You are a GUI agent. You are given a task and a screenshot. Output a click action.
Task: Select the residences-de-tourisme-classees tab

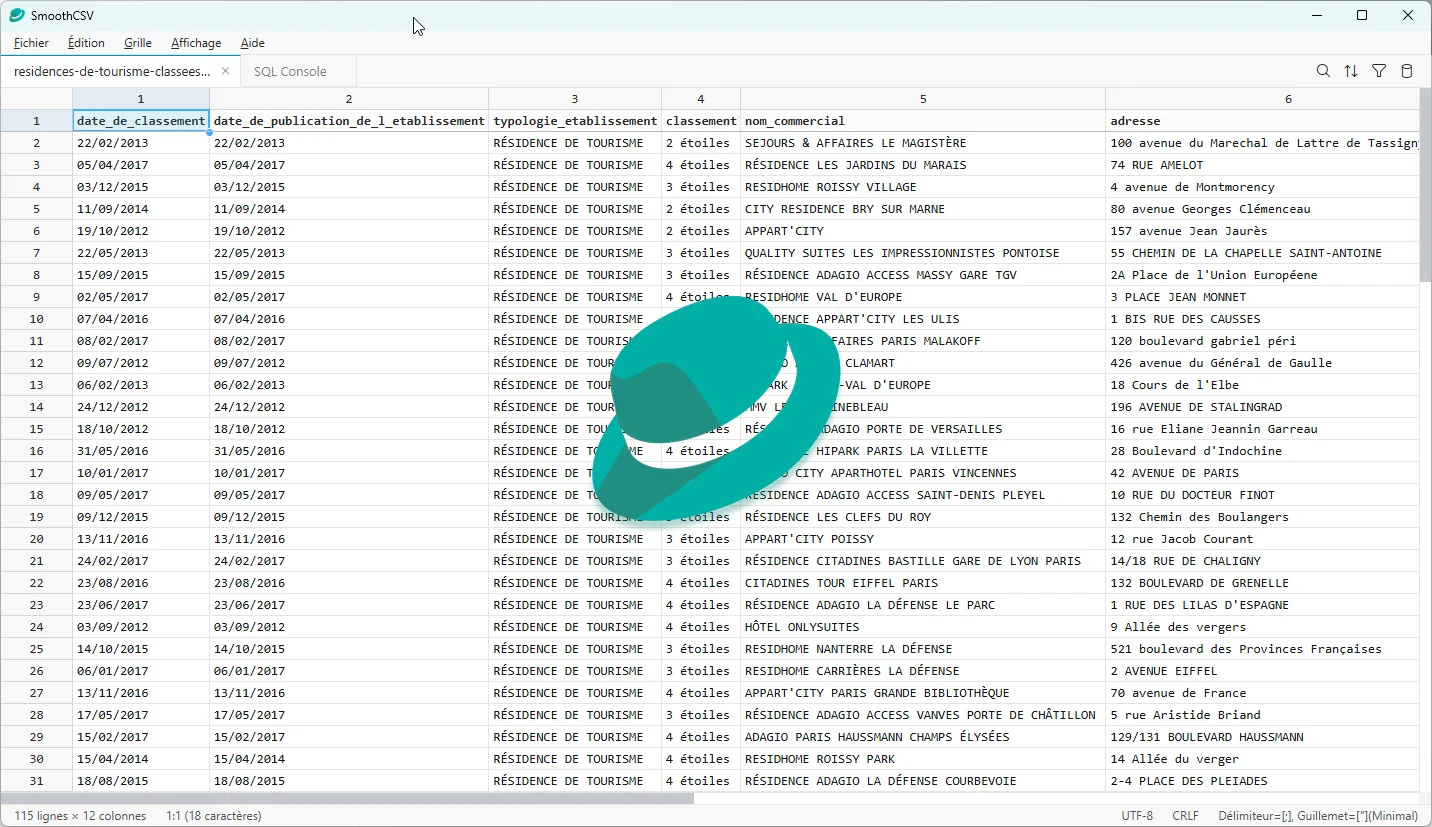(x=110, y=71)
